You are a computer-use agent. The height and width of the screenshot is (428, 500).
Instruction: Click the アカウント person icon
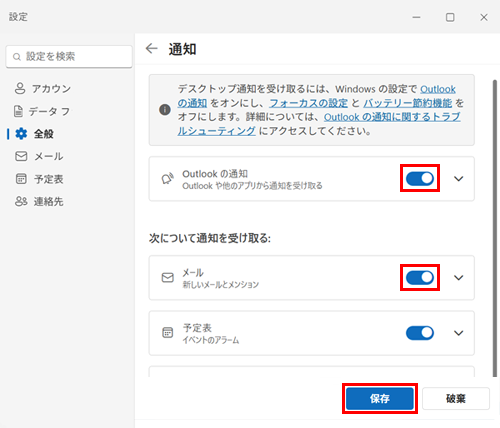(x=20, y=88)
